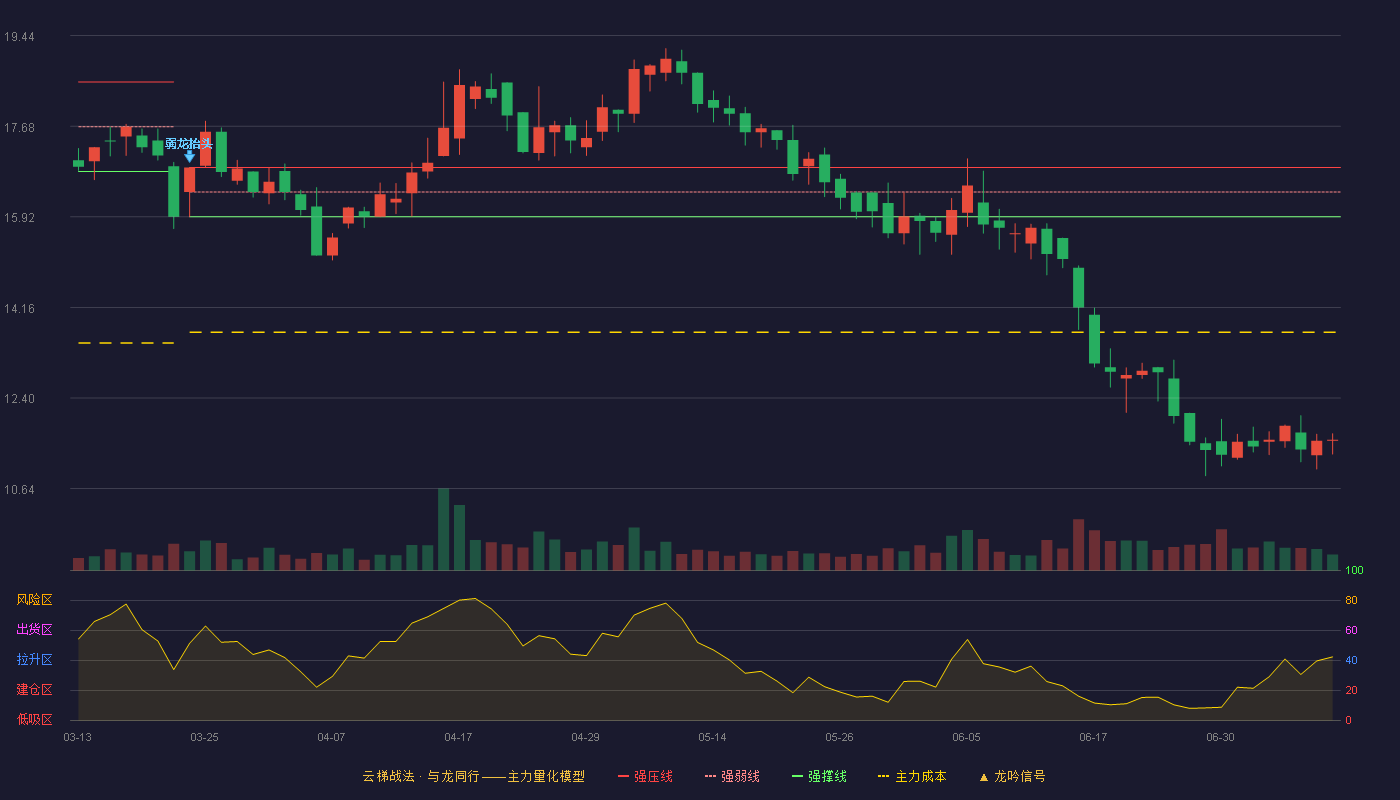Click the 03-13 date label
Viewport: 1400px width, 800px height.
[77, 737]
